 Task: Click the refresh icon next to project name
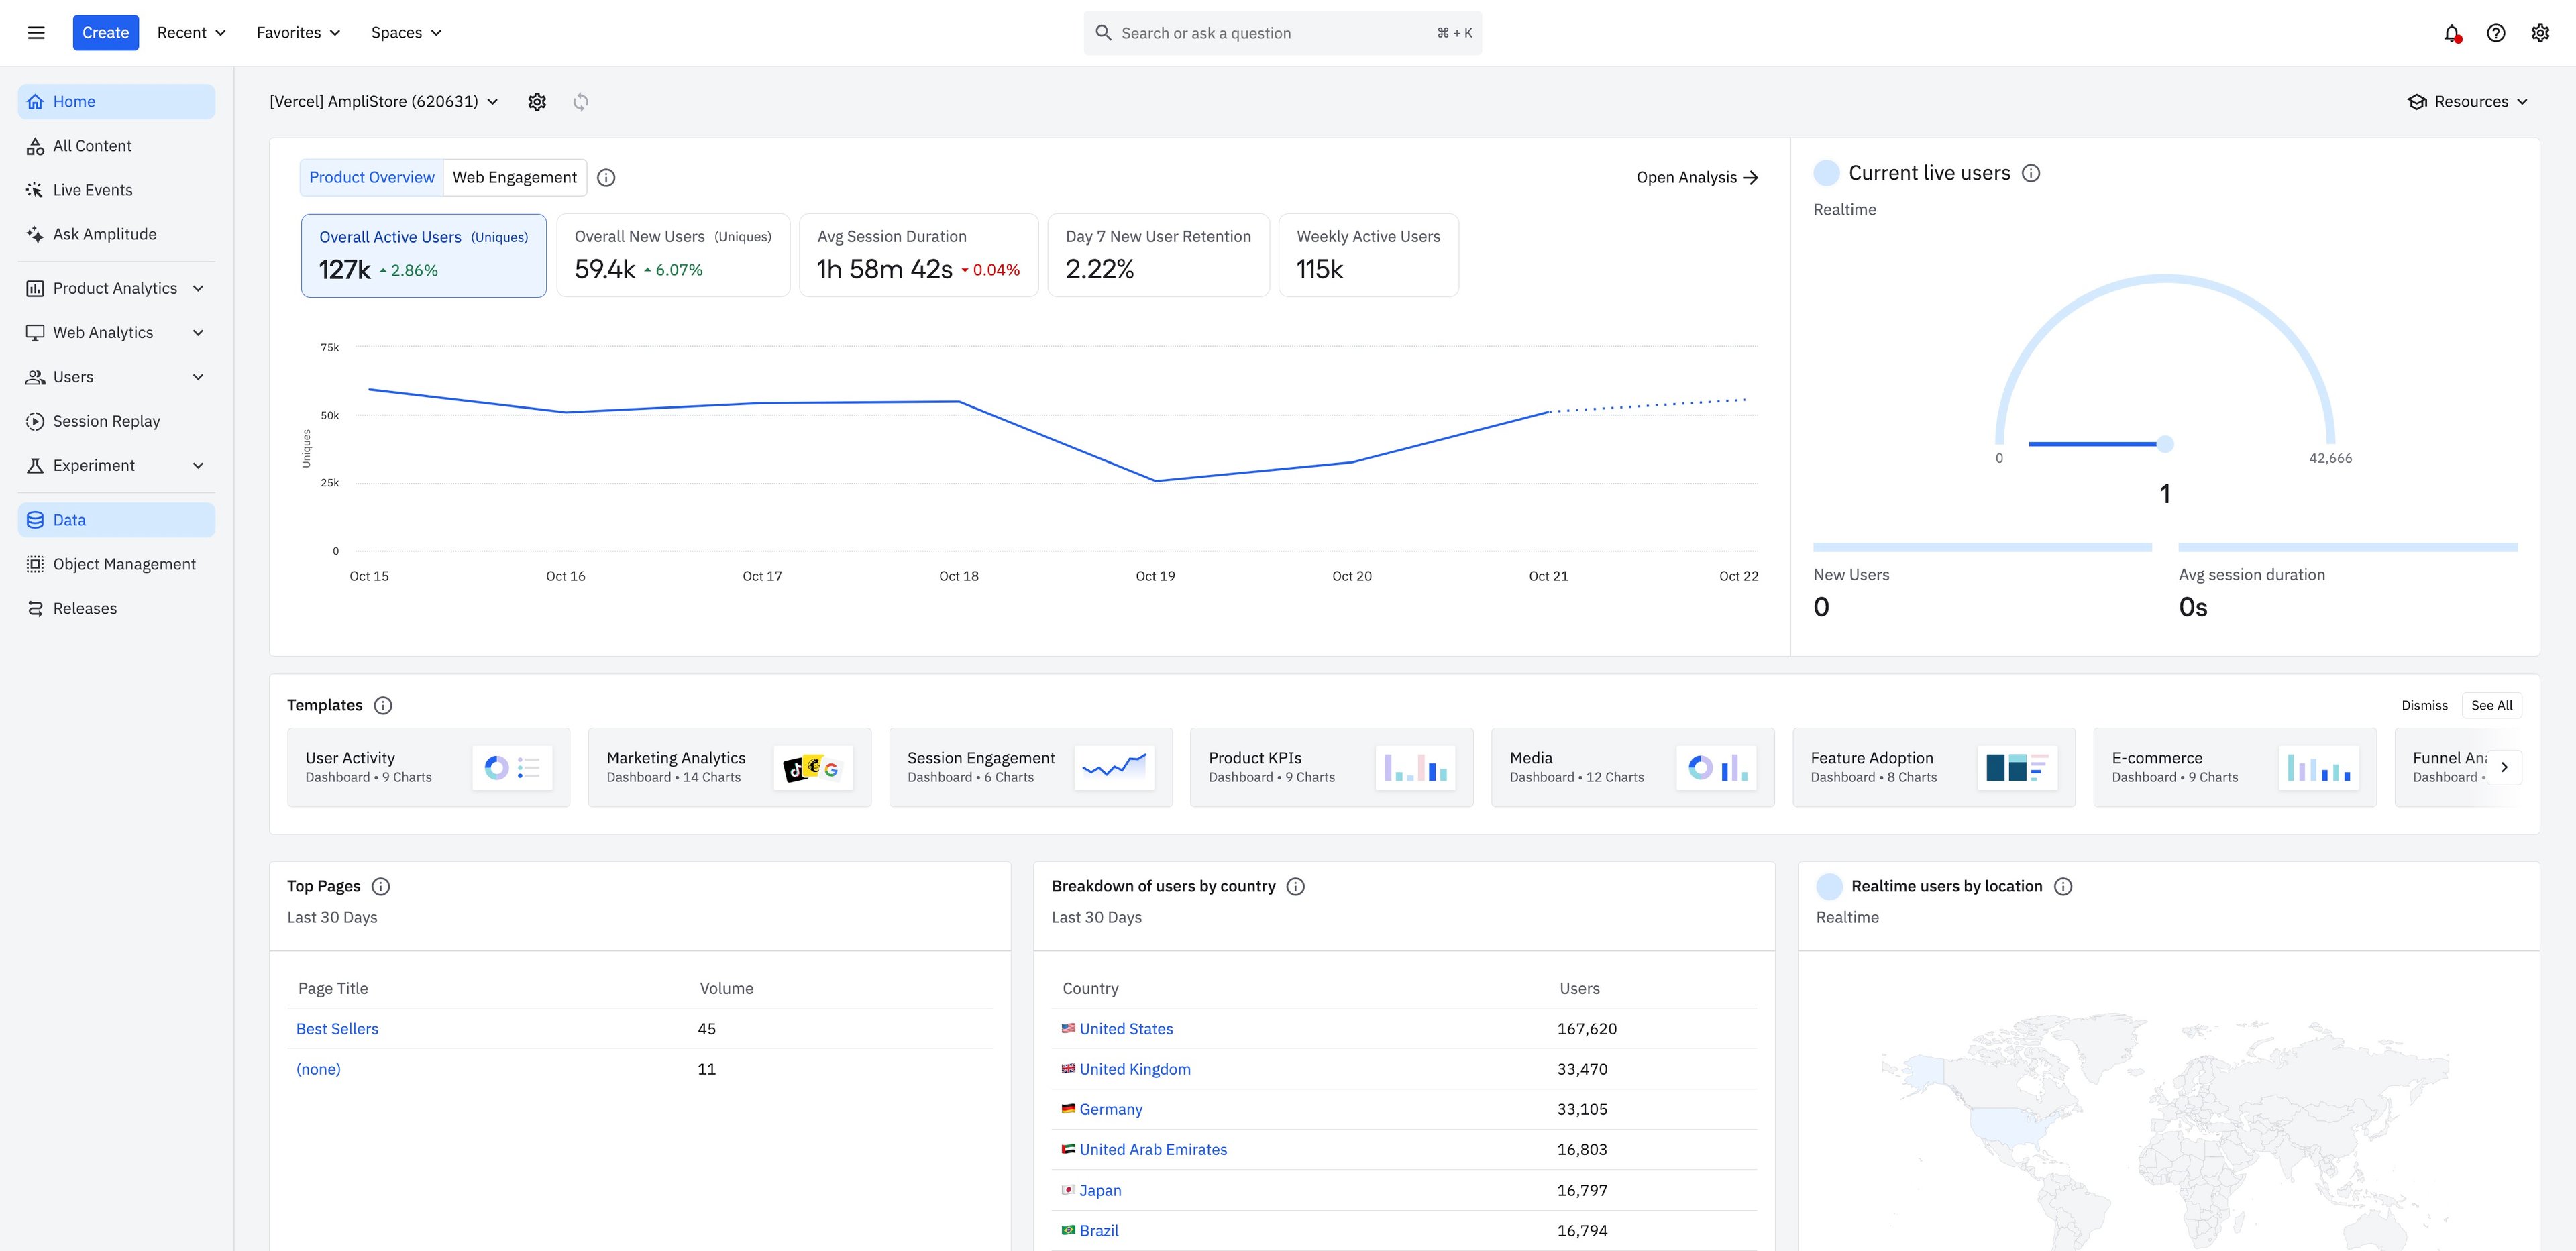click(581, 102)
